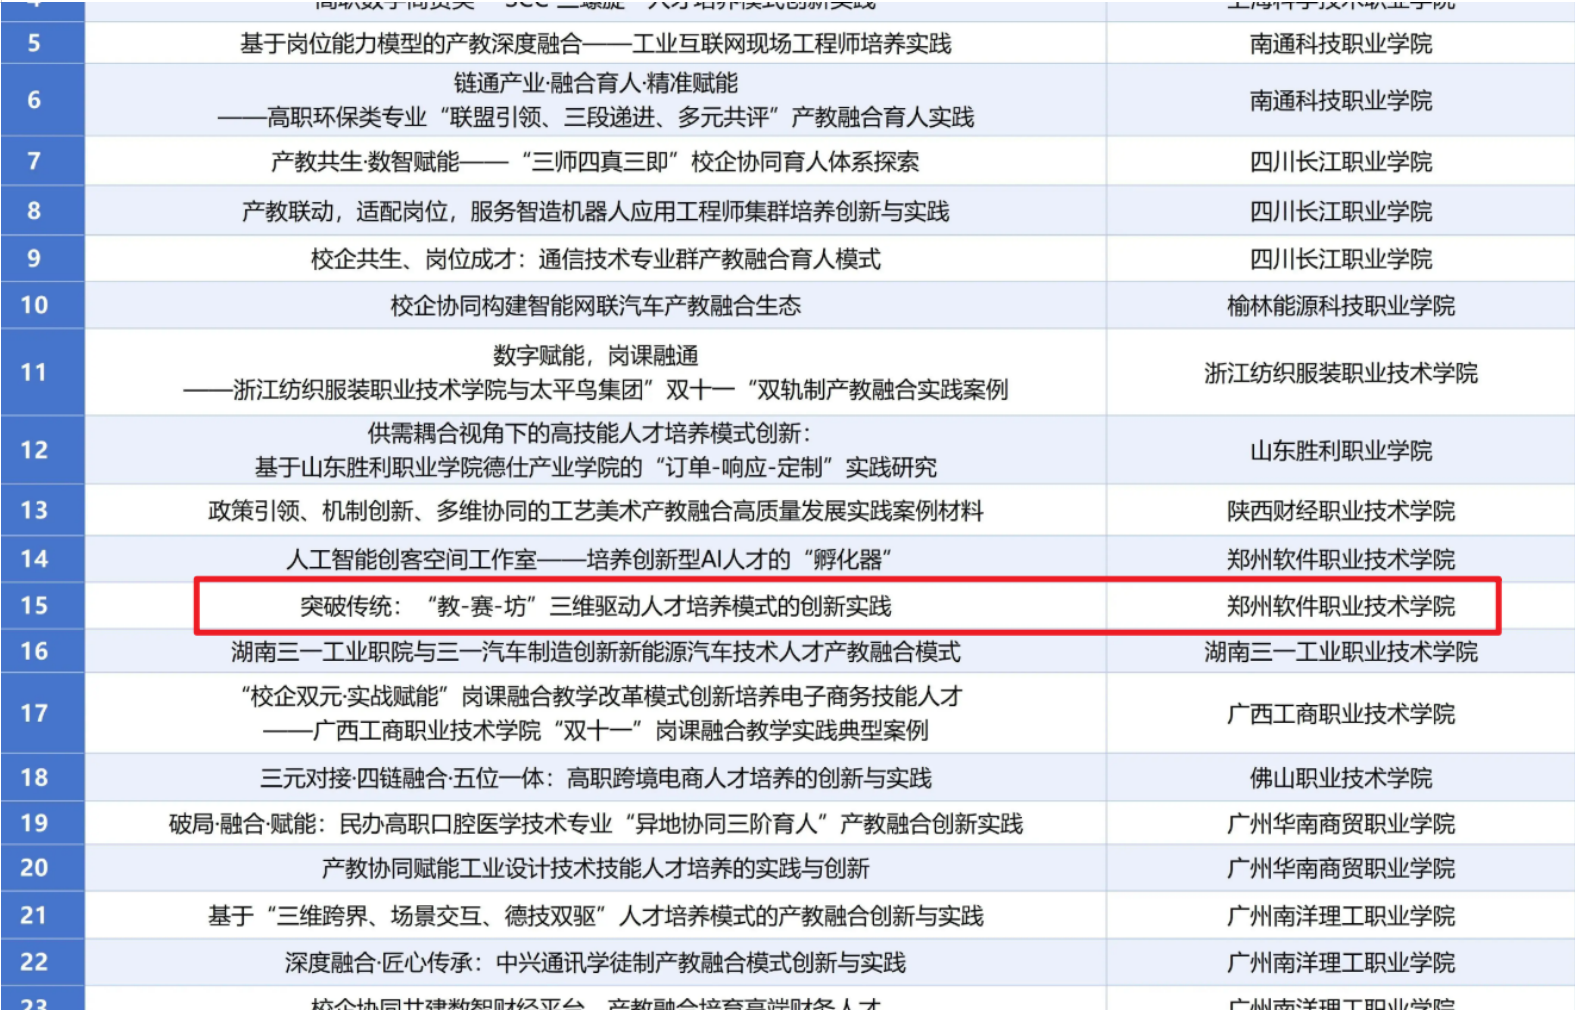
Task: Select the row 6 title about 链通产业·融合育人
Action: coord(595,100)
